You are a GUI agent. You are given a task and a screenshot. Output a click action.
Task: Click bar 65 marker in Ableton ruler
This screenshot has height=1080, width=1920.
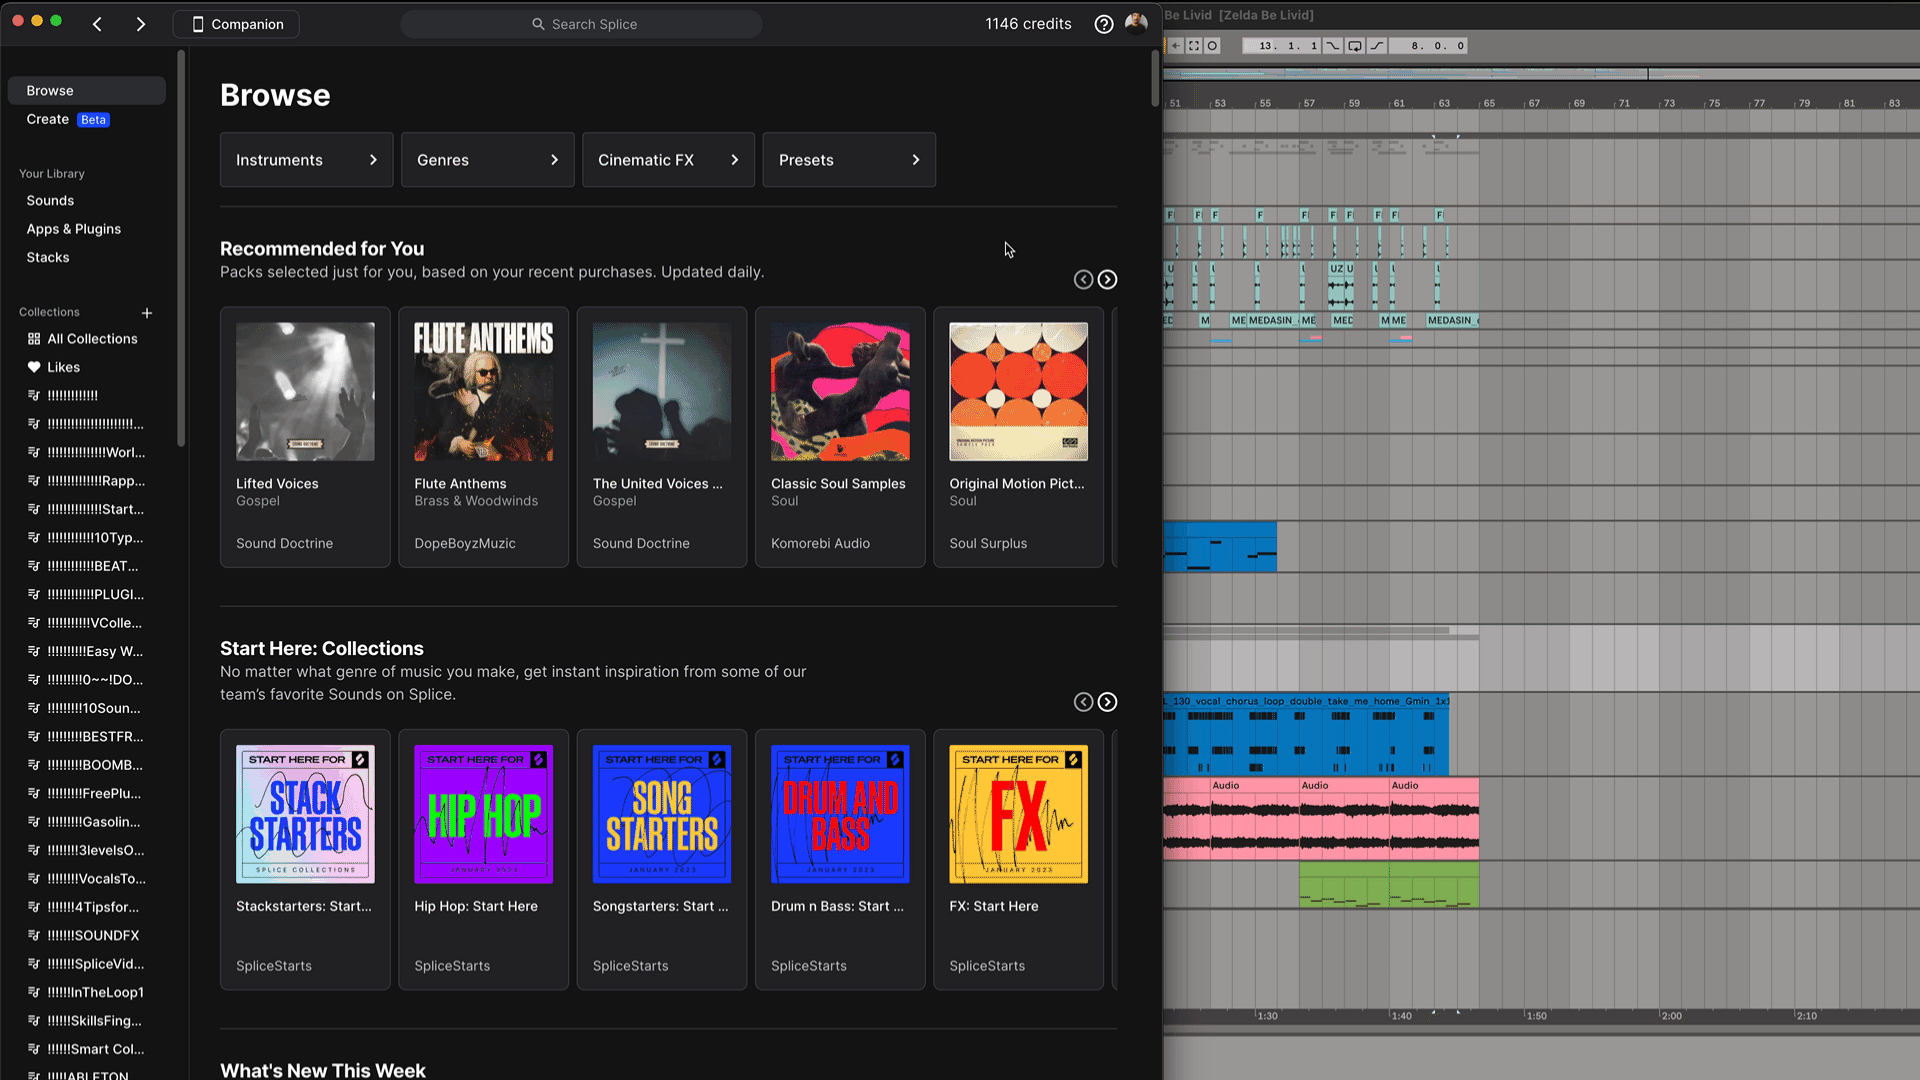coord(1489,103)
